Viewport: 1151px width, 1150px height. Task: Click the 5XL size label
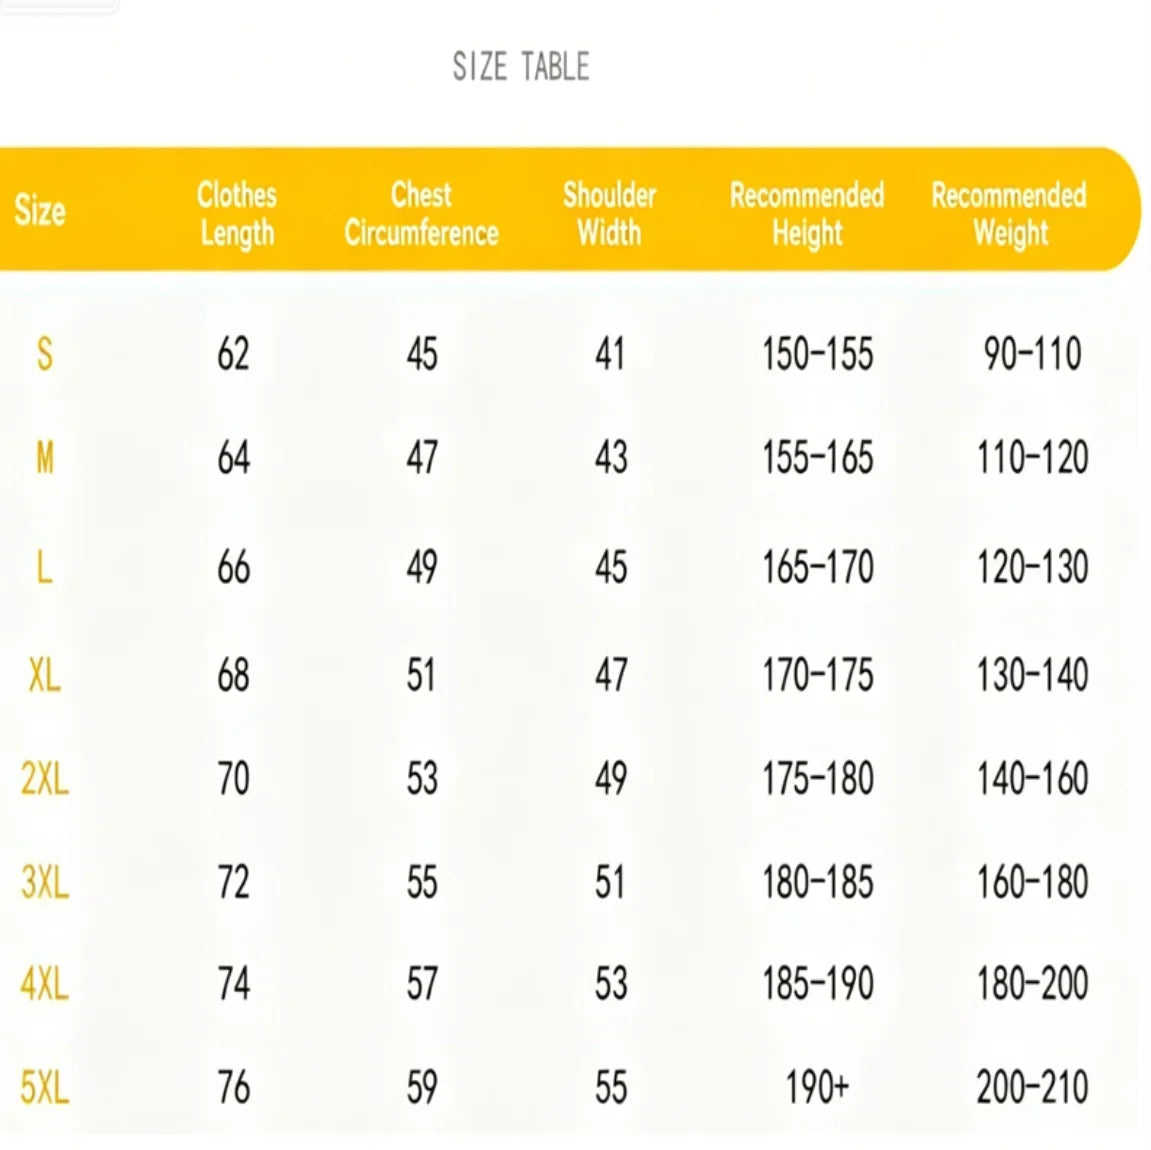[x=45, y=1087]
